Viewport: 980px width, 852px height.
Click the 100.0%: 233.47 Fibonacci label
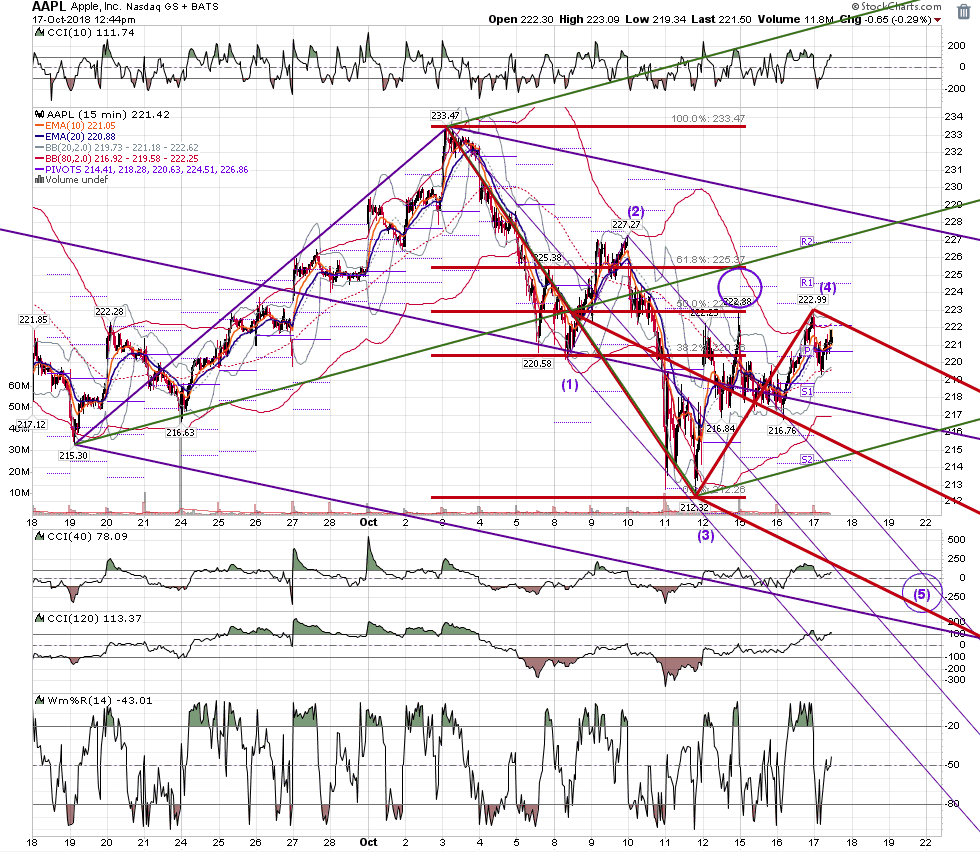point(708,119)
